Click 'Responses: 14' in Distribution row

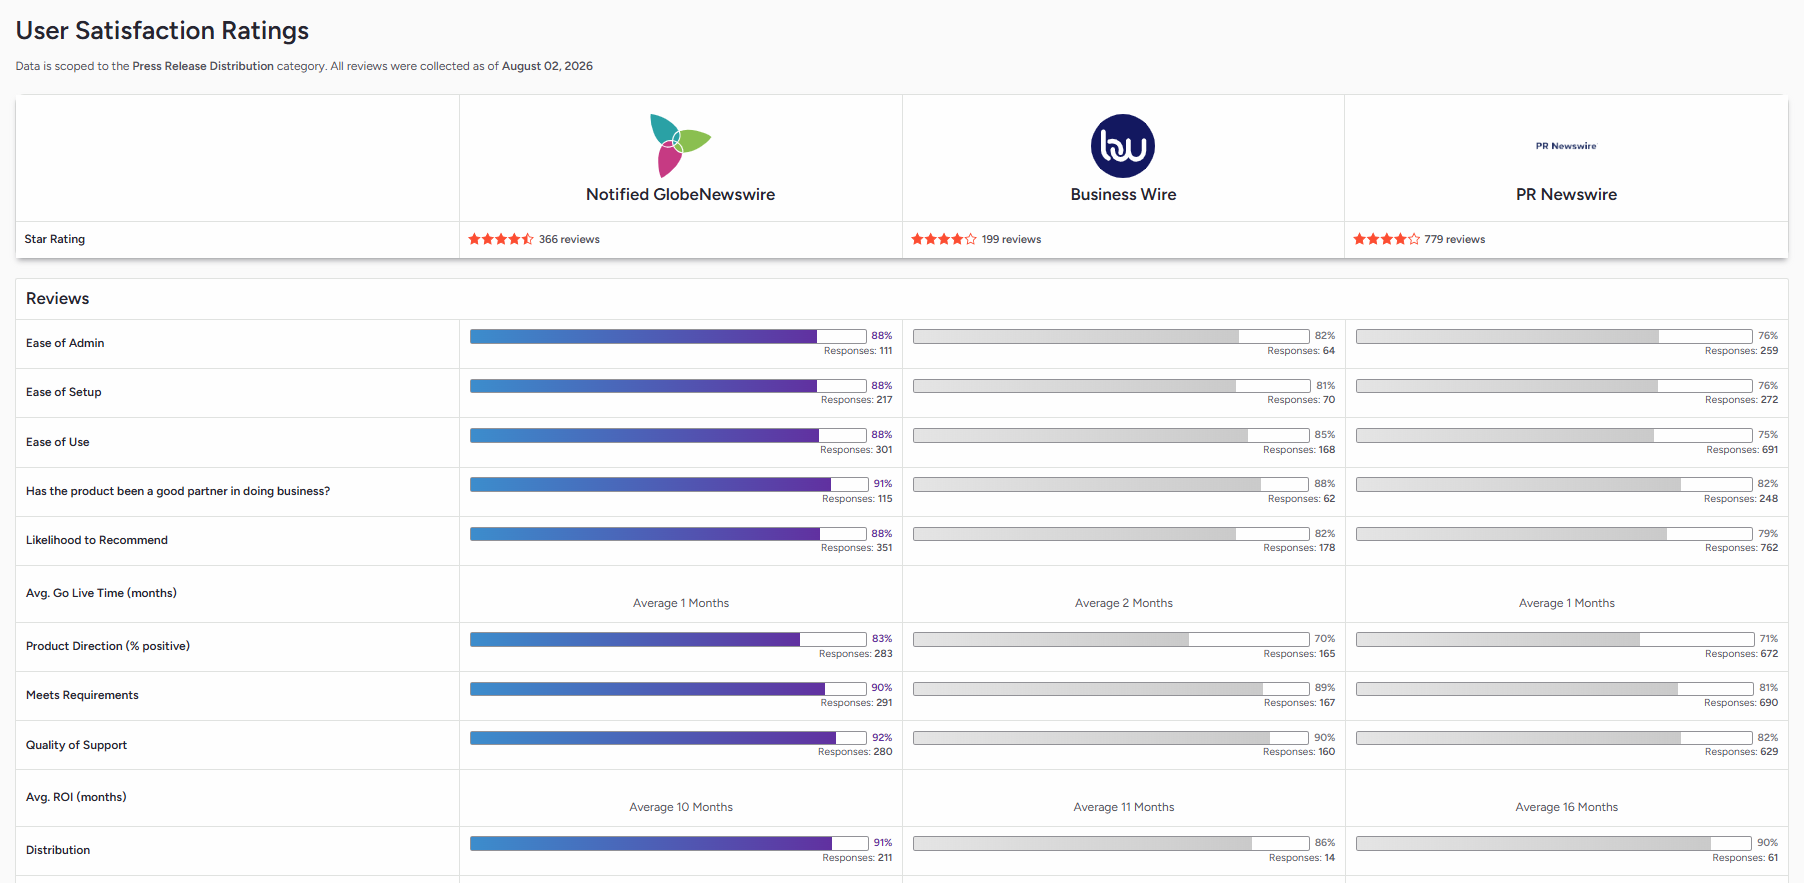click(1302, 858)
